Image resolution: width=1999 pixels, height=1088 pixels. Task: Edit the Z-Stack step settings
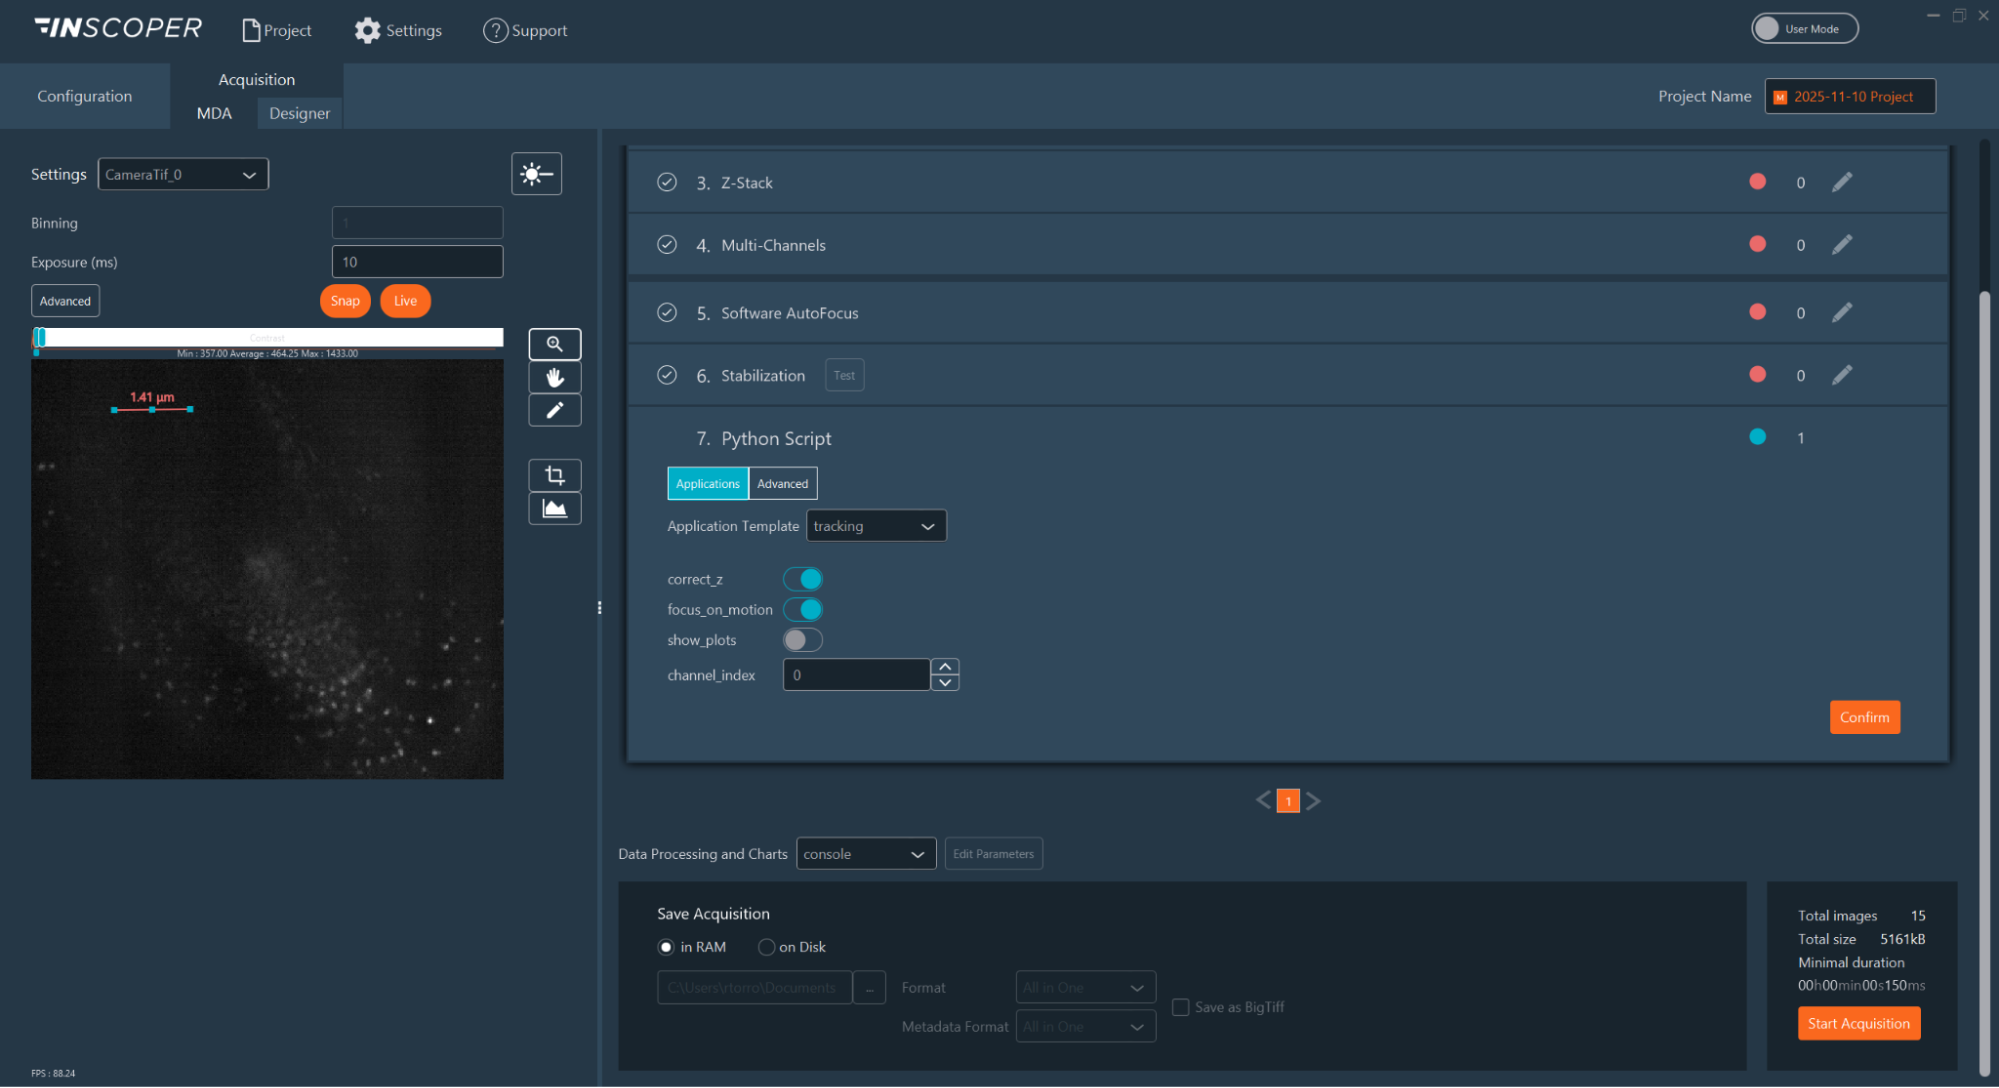tap(1842, 182)
